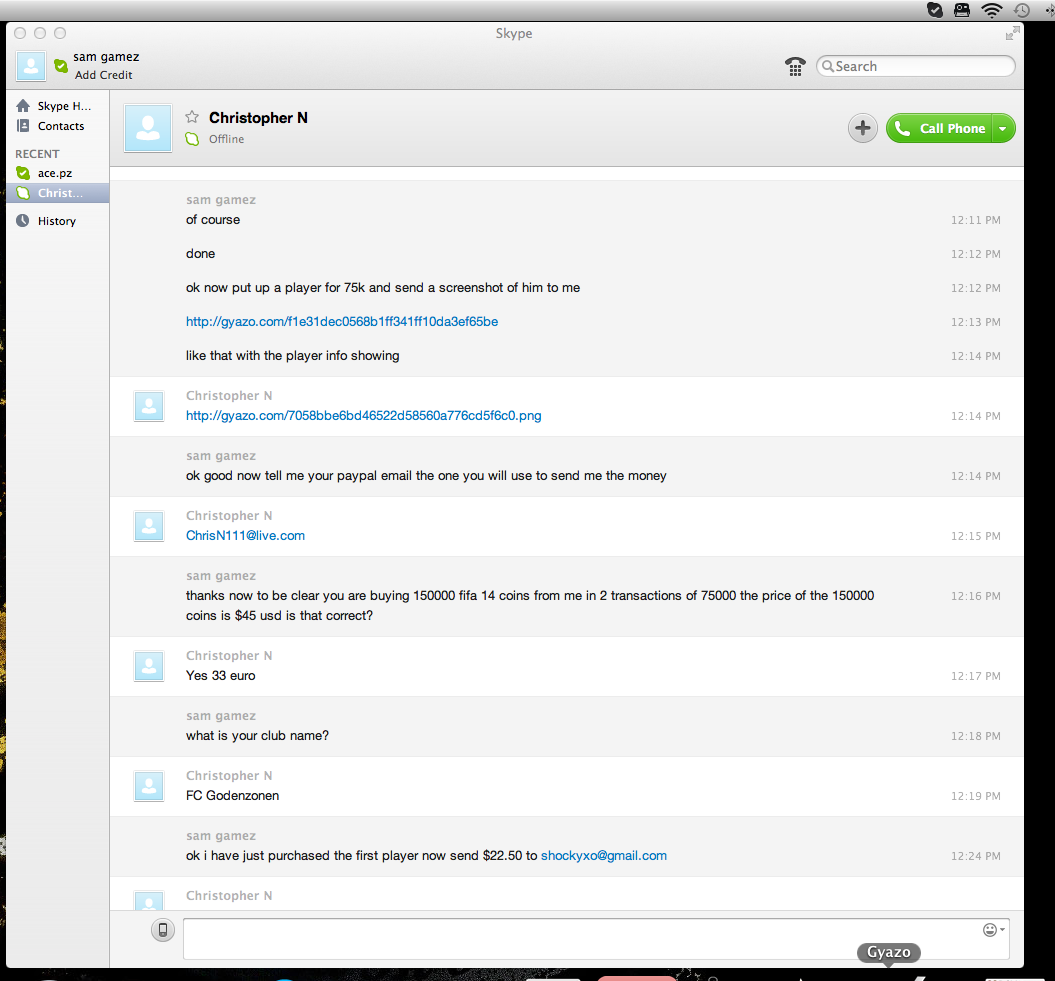The image size is (1055, 981).
Task: Click the add people plus button
Action: click(863, 128)
